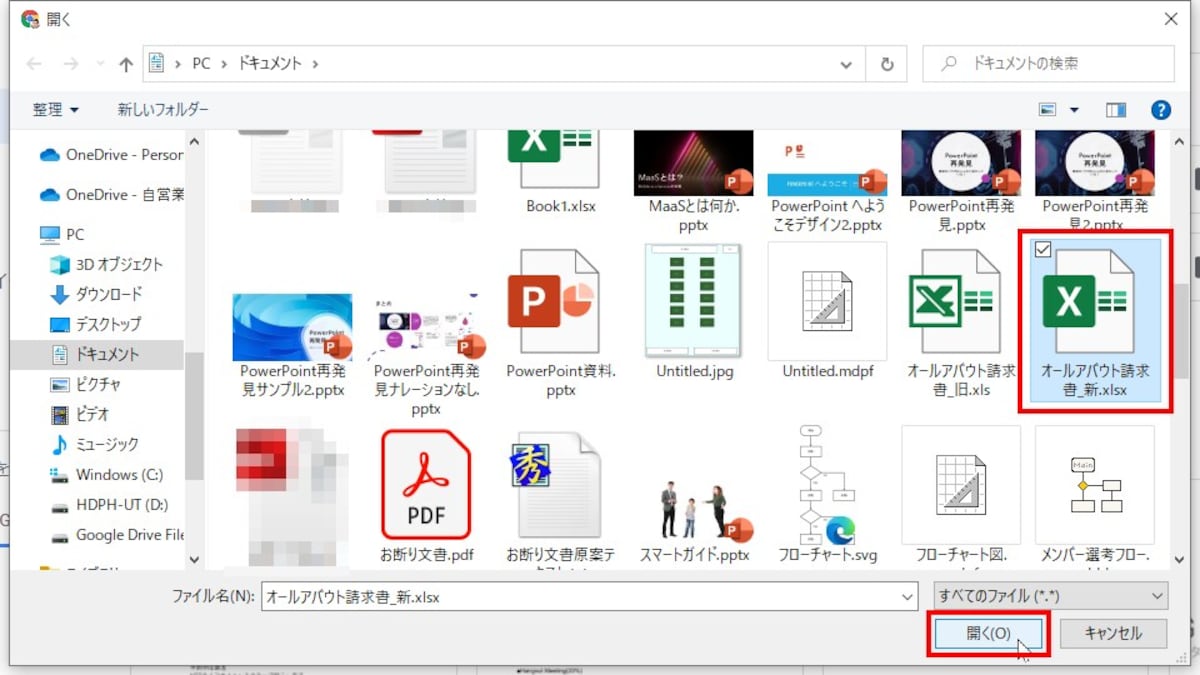Open the view options dropdown arrow

click(x=1075, y=110)
